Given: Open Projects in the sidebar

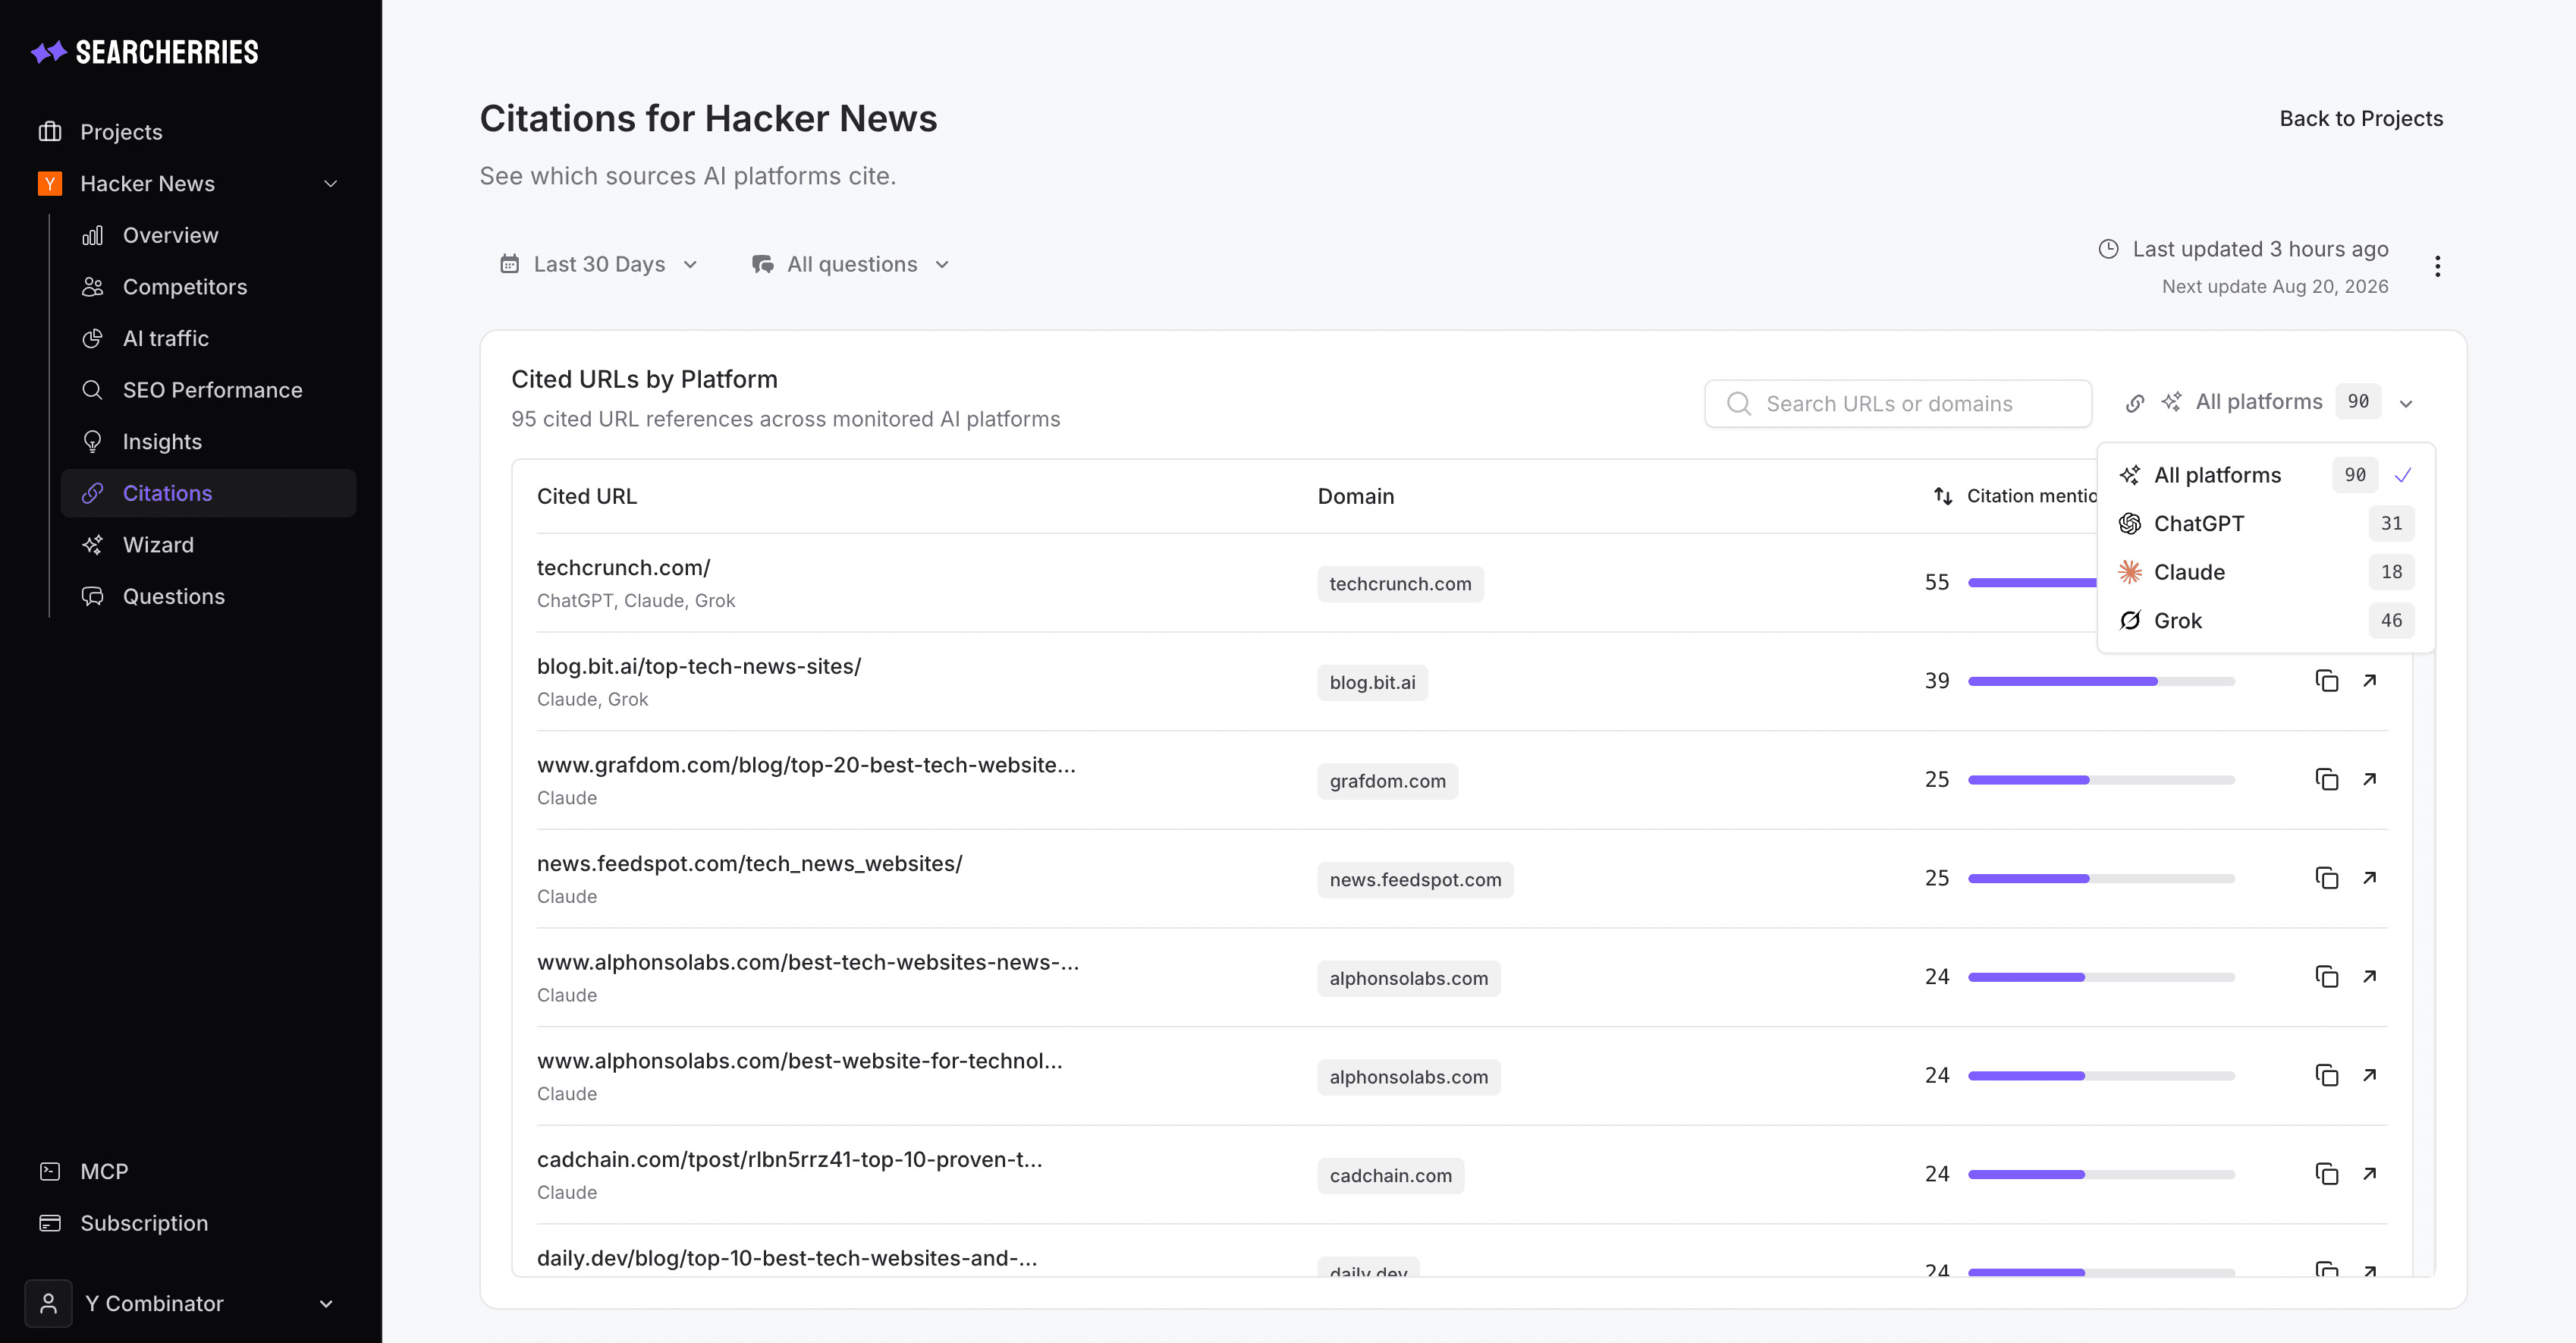Looking at the screenshot, I should point(121,132).
